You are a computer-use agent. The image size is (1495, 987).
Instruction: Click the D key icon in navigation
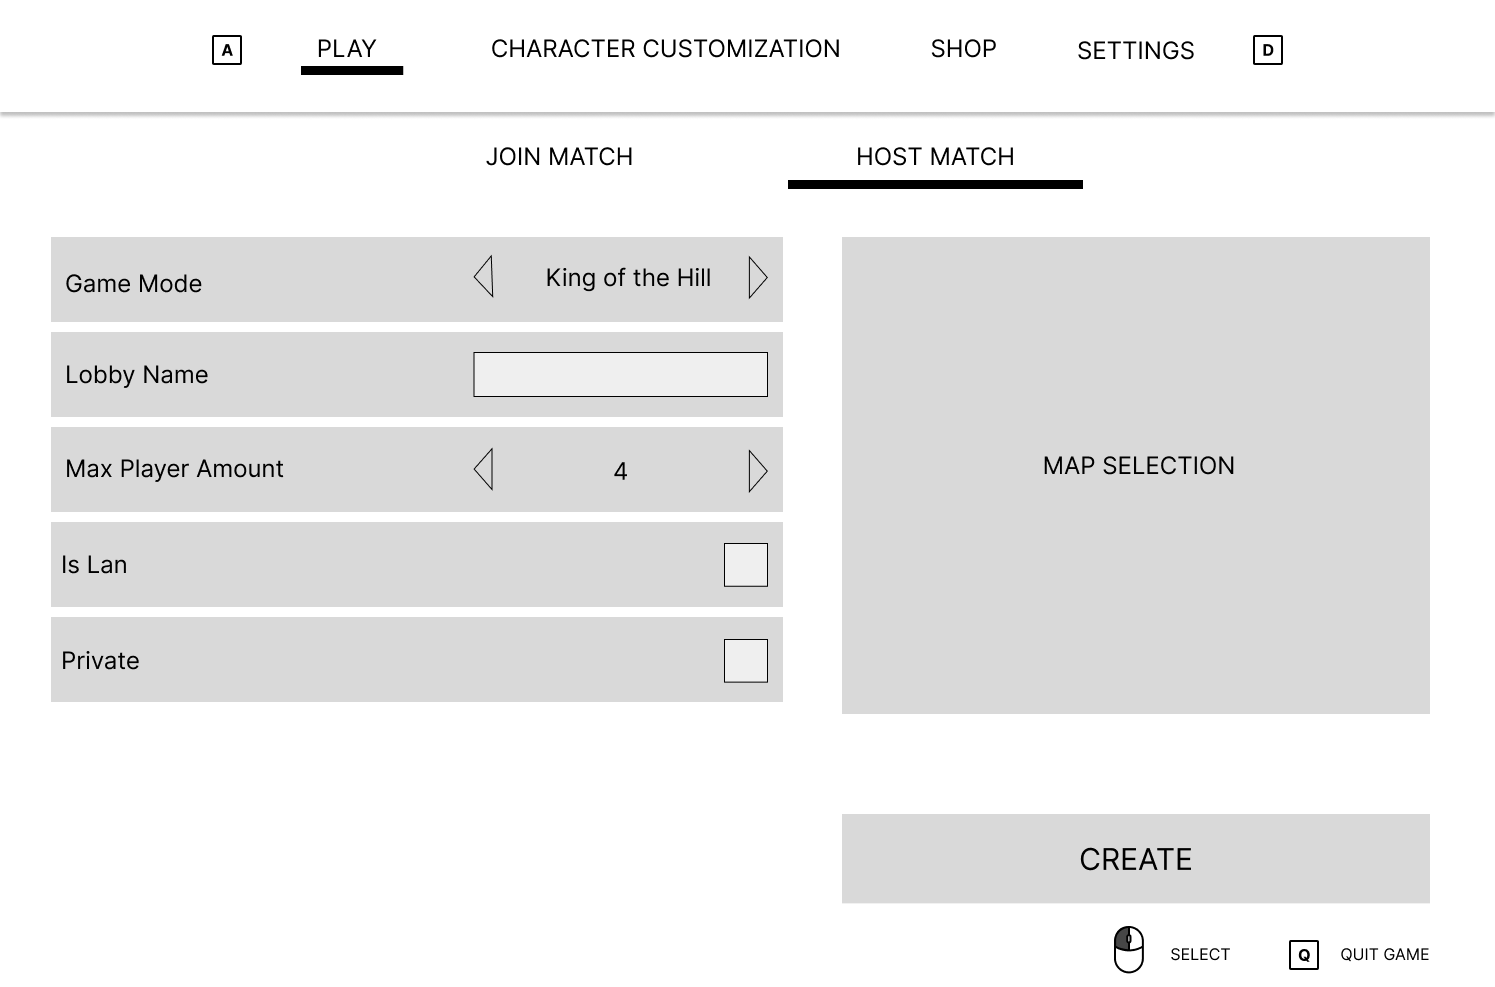click(1267, 50)
